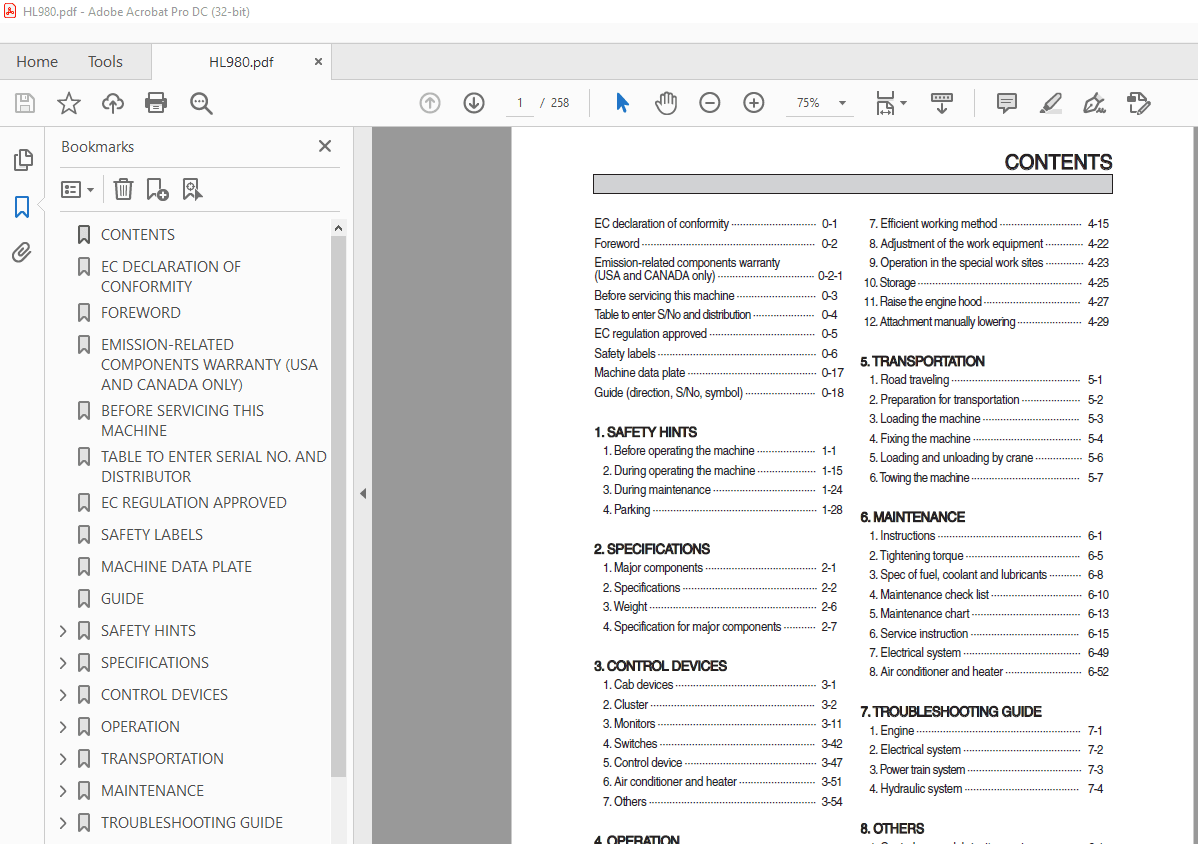
Task: Add document to starred favorites
Action: click(x=69, y=103)
